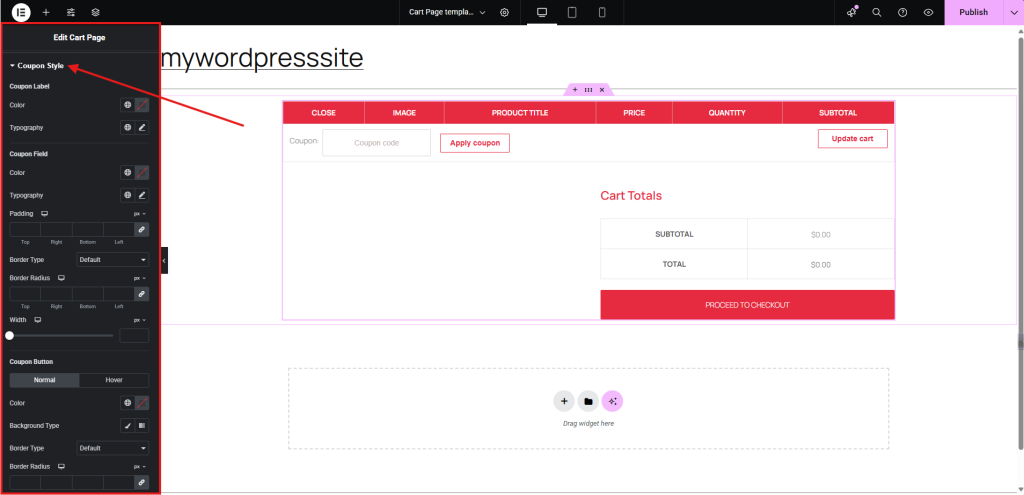Change Coupon Field Border Radius unit

[140, 278]
